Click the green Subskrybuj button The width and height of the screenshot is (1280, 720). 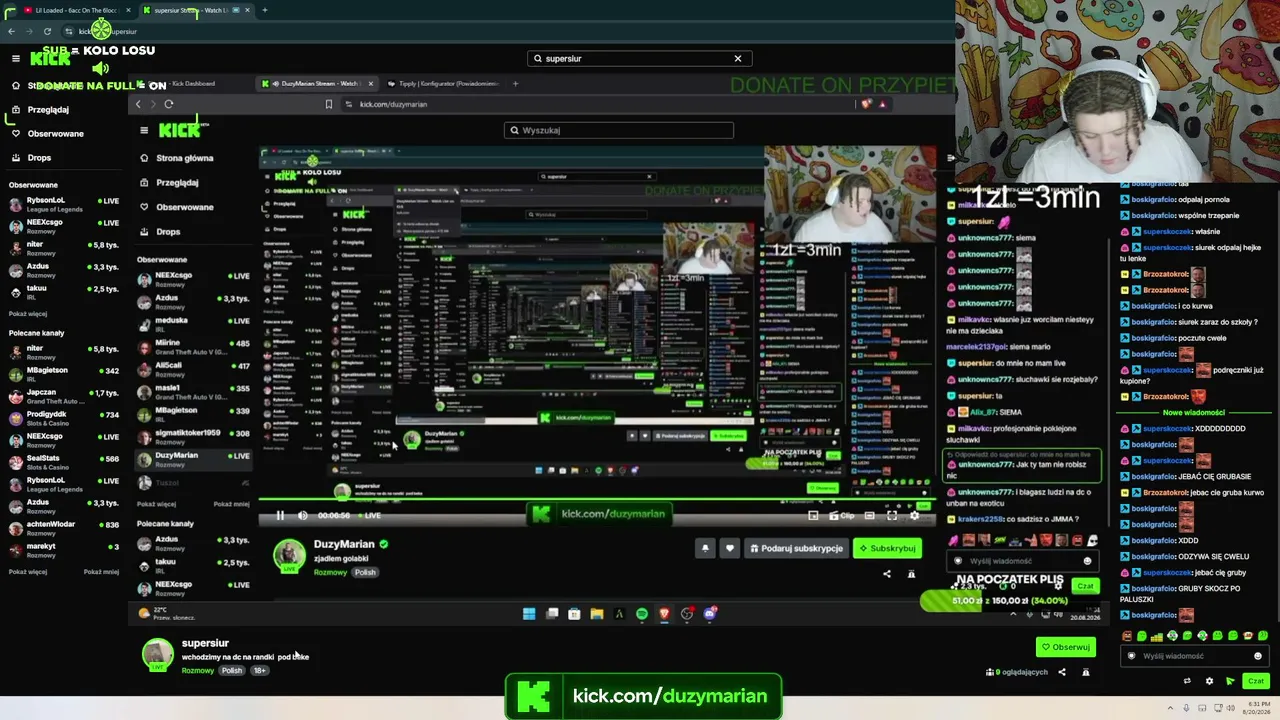coord(887,548)
